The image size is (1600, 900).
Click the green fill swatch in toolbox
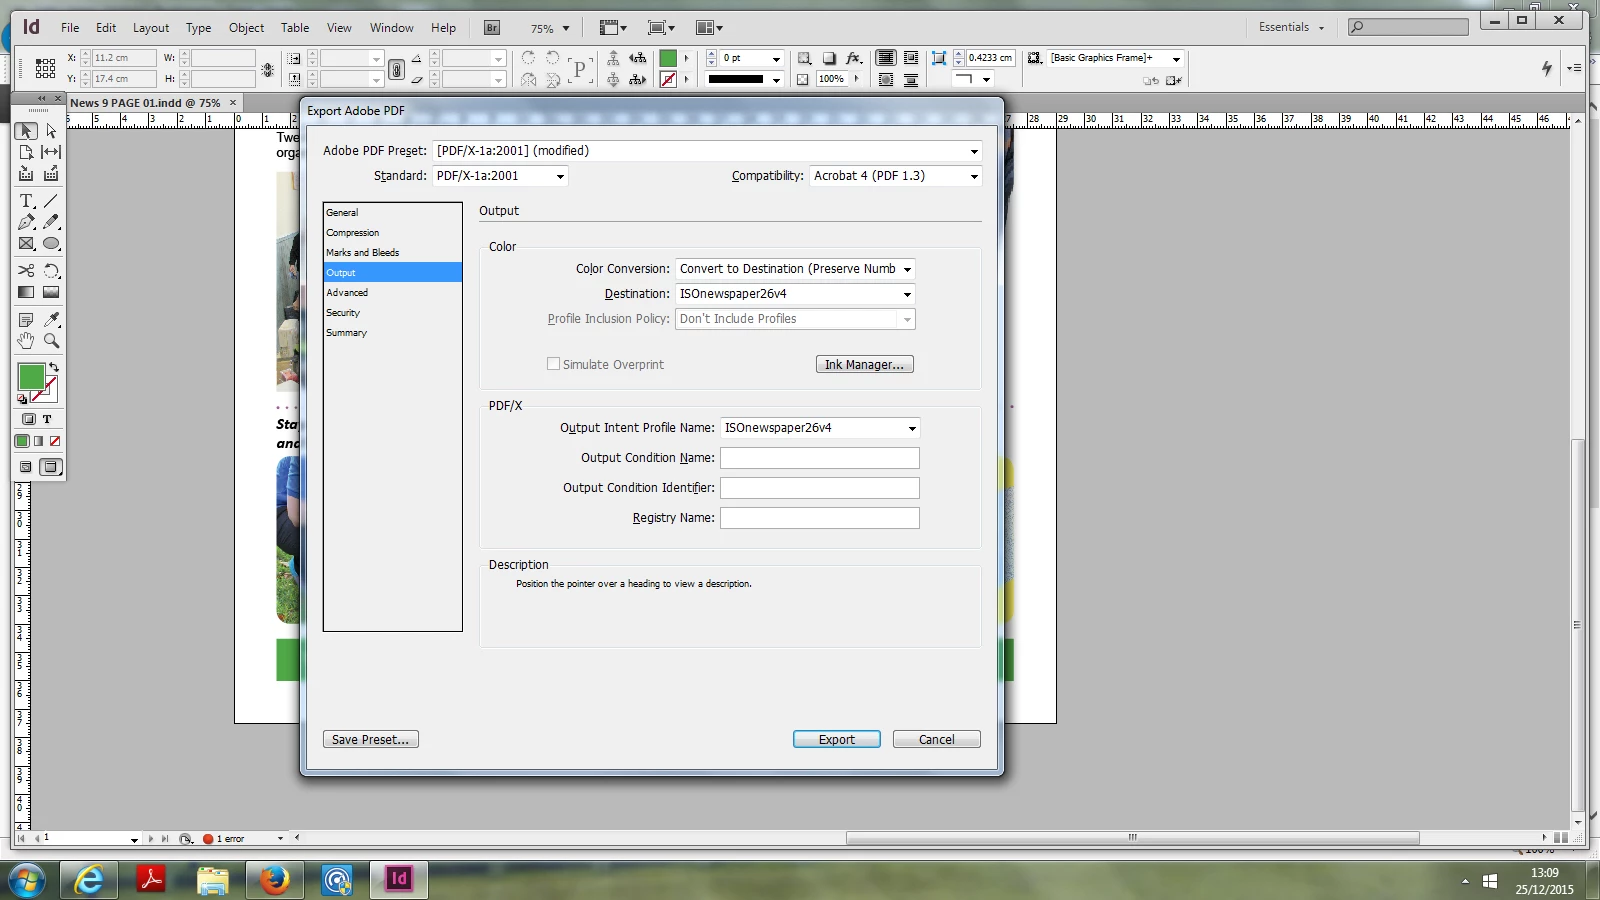pos(31,377)
